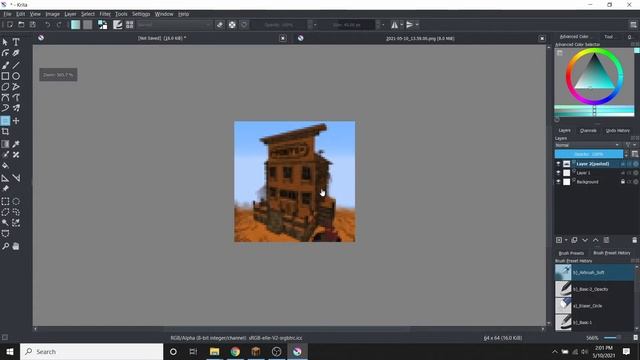640x360 pixels.
Task: Open the Settings menu
Action: point(141,14)
